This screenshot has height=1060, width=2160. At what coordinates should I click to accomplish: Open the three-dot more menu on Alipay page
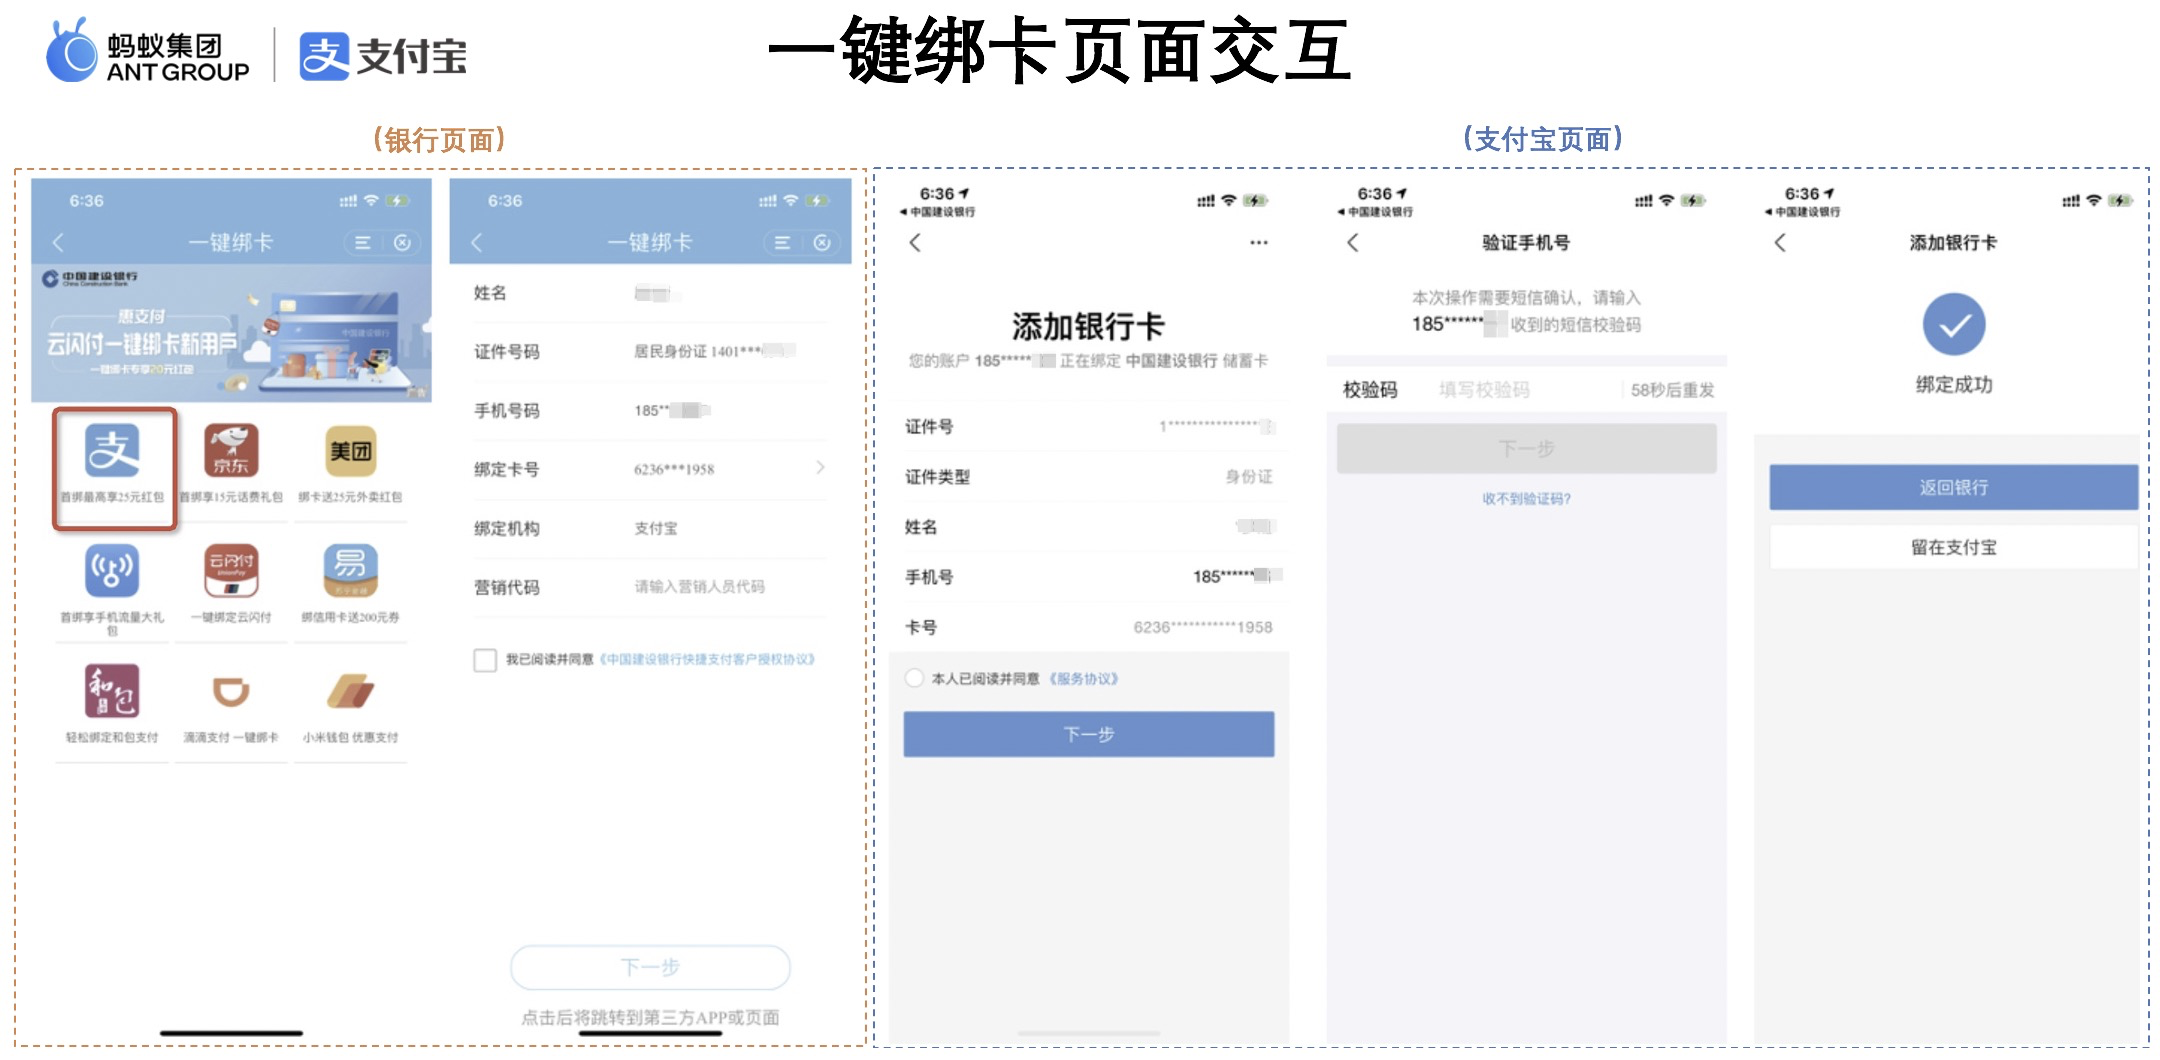coord(1258,243)
